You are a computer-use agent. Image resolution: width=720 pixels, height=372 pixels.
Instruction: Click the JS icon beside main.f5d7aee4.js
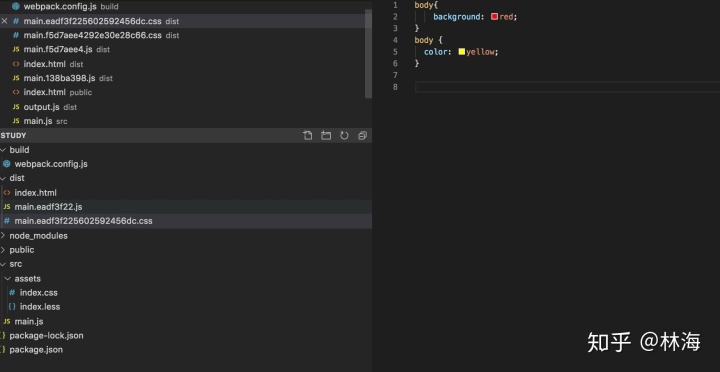(x=16, y=49)
